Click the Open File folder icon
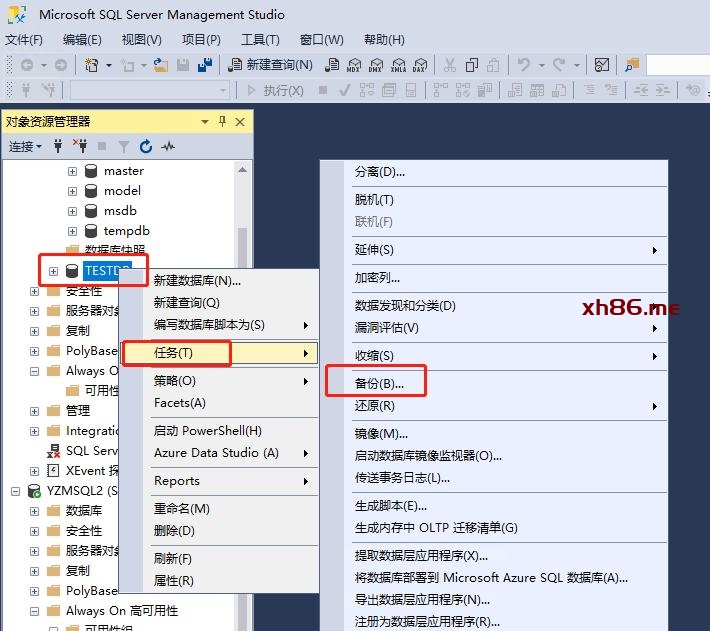The image size is (710, 631). pyautogui.click(x=160, y=65)
